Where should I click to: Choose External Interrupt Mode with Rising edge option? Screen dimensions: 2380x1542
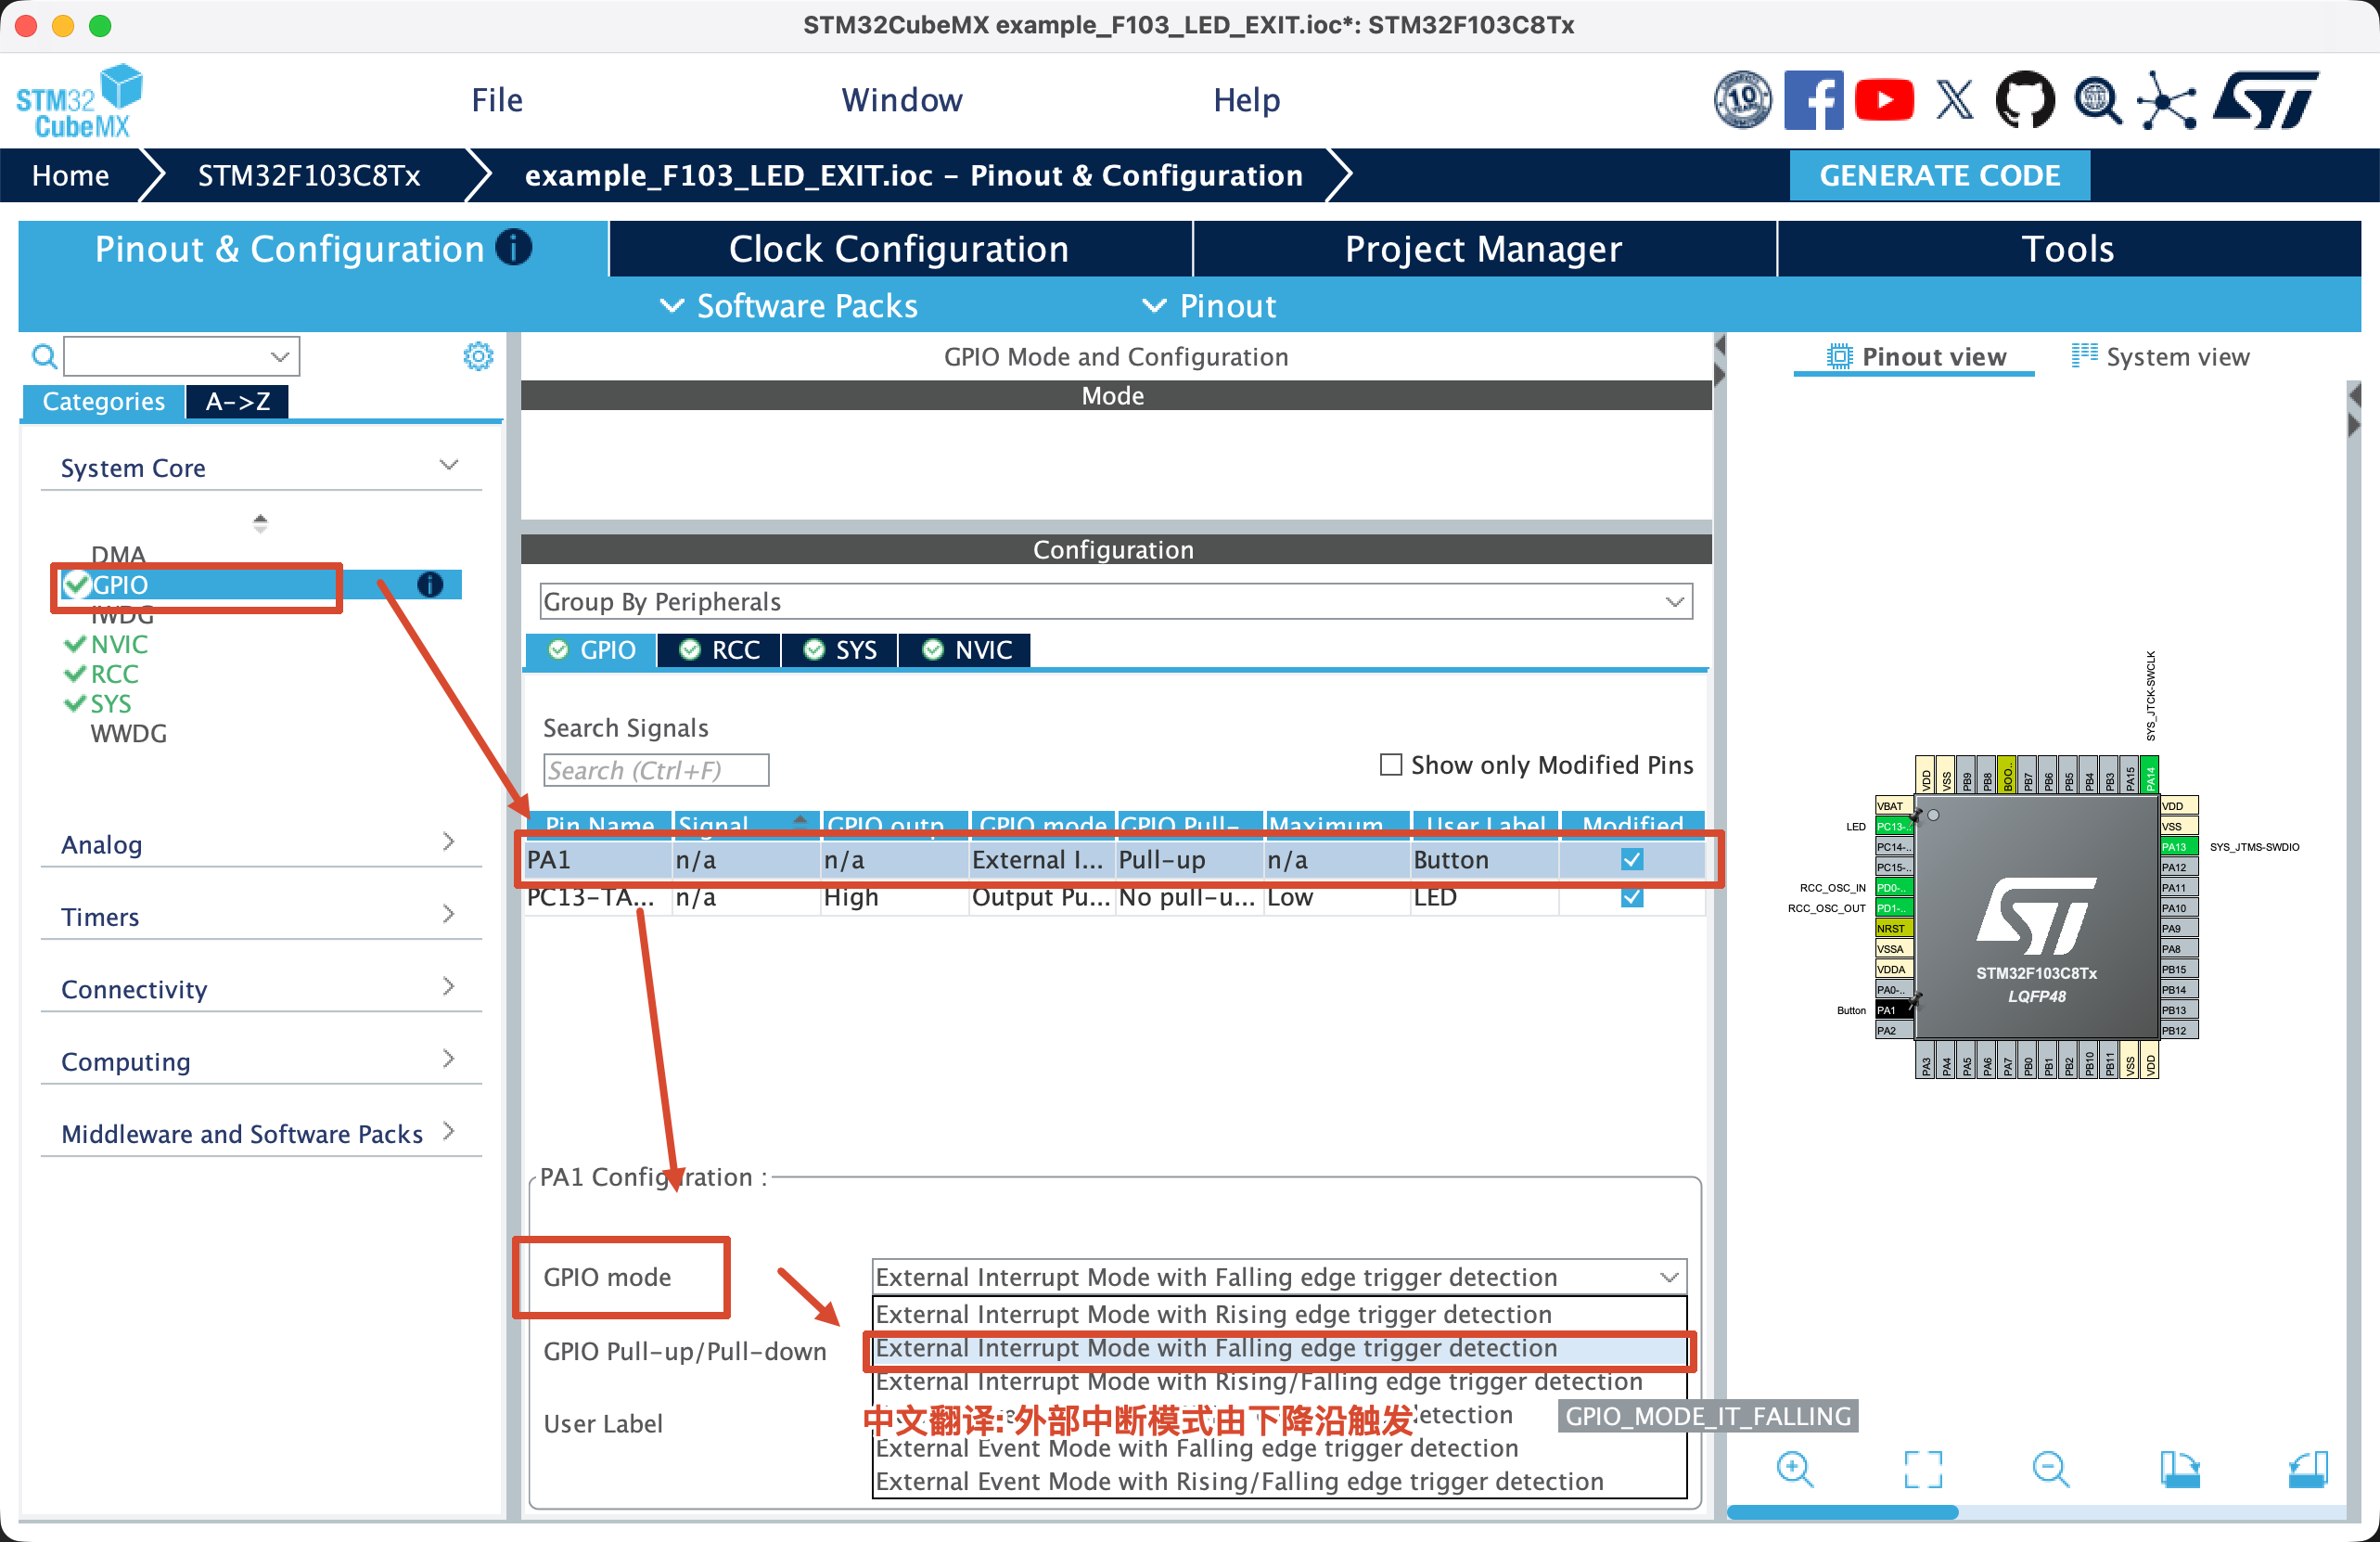point(1279,1313)
